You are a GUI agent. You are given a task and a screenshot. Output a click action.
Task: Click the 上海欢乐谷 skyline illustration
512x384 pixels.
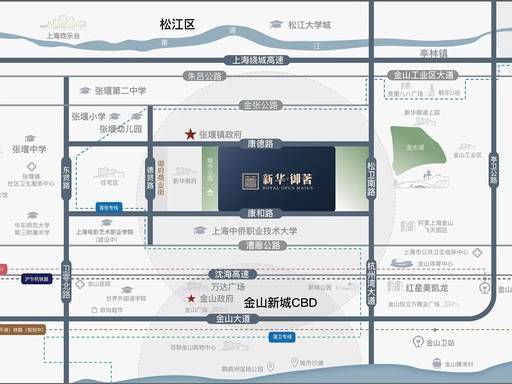[63, 22]
